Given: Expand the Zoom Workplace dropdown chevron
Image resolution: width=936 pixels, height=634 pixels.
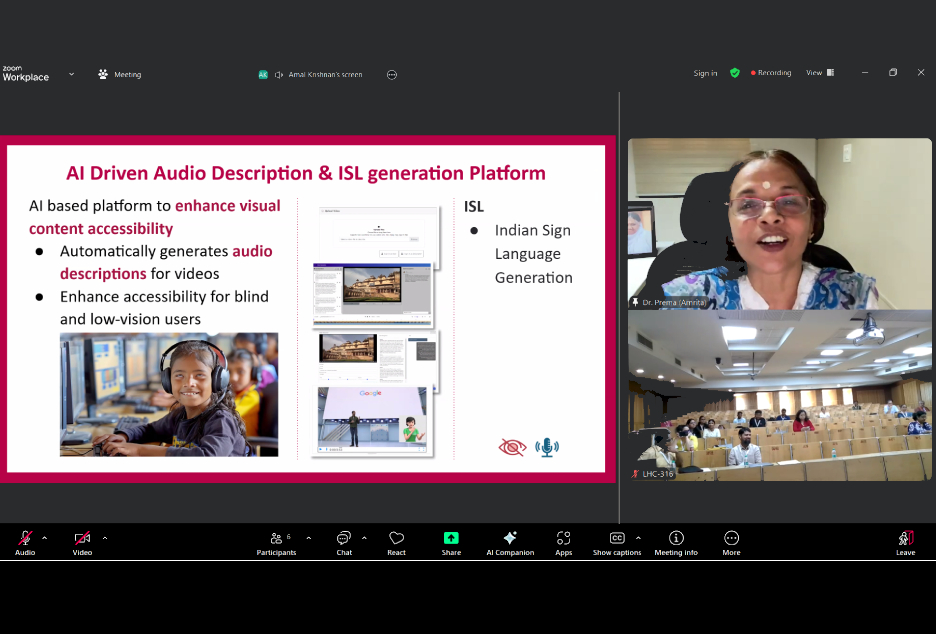Looking at the screenshot, I should pos(71,74).
